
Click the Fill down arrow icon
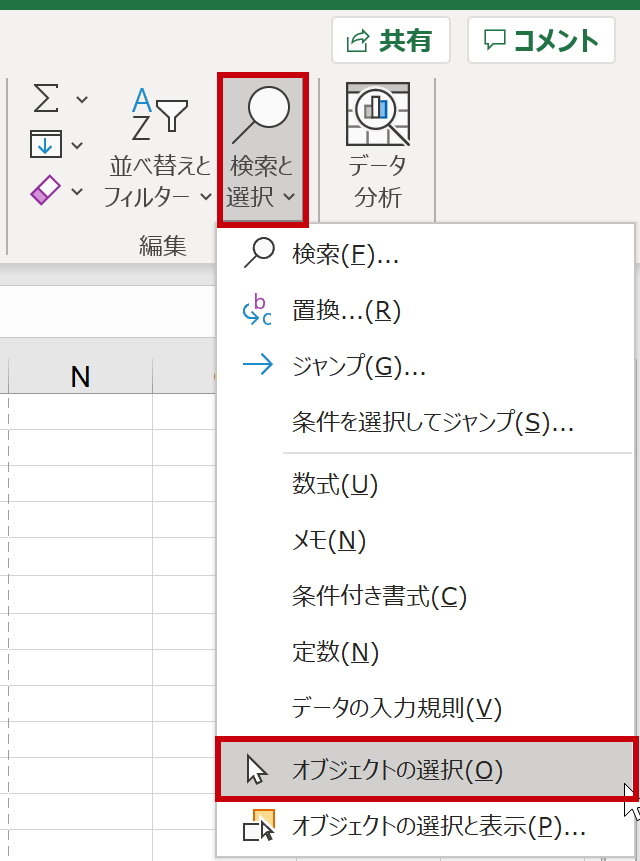pyautogui.click(x=46, y=145)
